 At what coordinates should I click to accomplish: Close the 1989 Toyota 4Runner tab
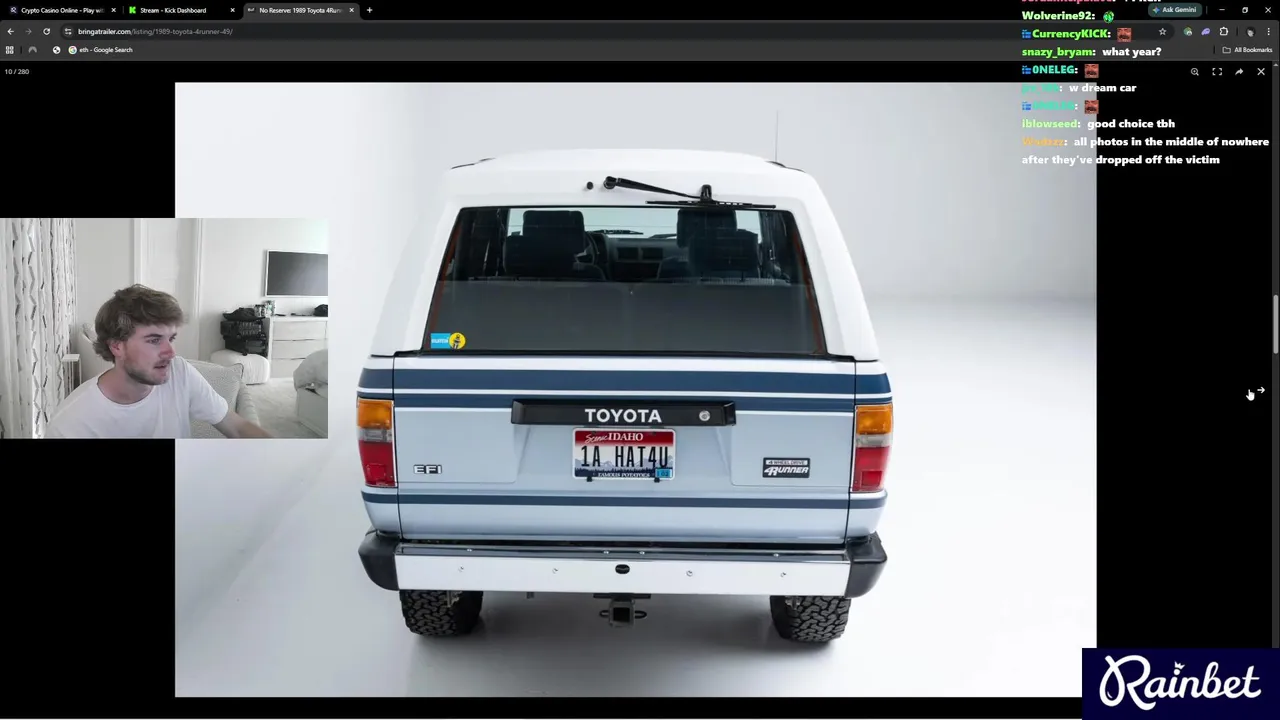pyautogui.click(x=351, y=10)
